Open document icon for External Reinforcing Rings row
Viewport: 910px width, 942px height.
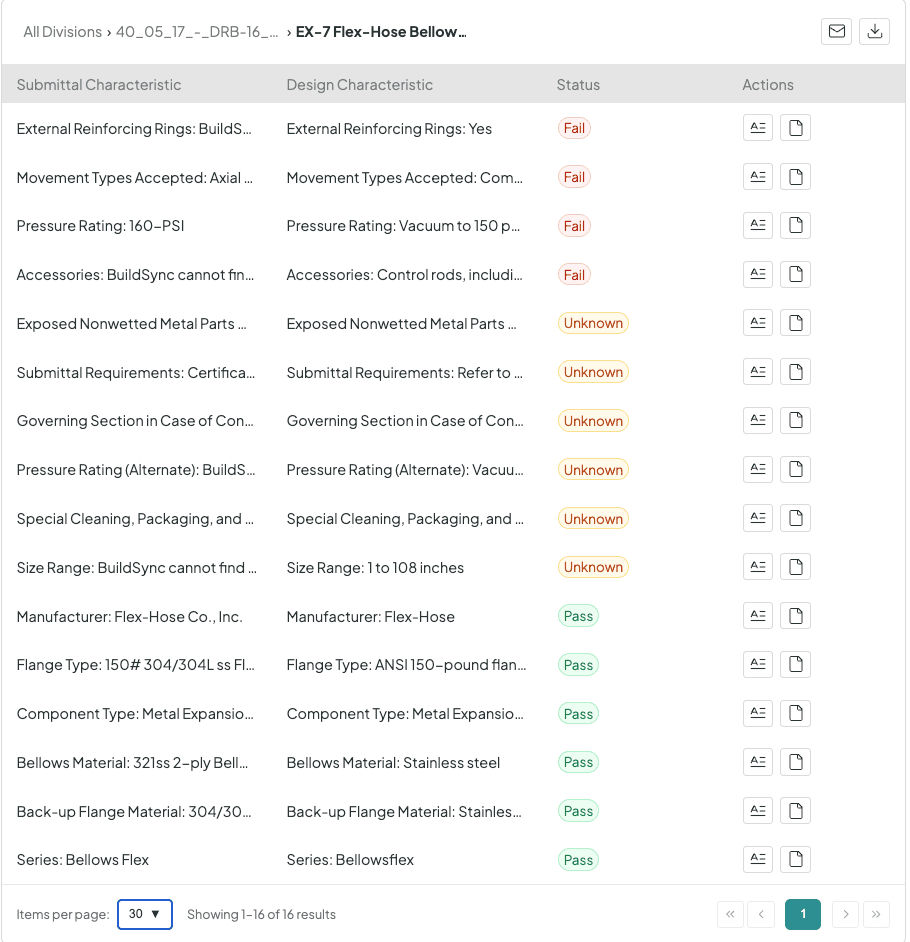(795, 128)
